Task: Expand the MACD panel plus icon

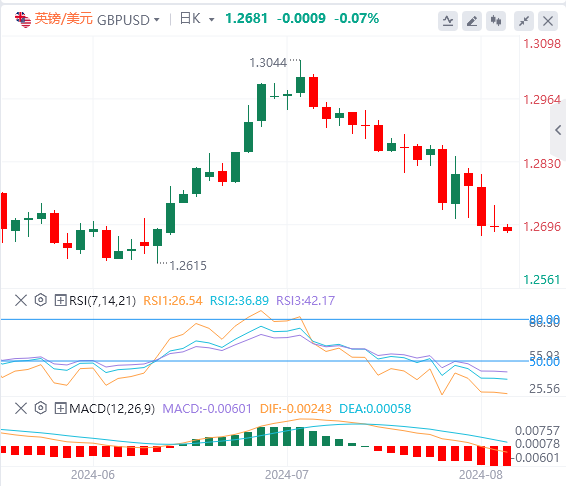Action: click(60, 408)
